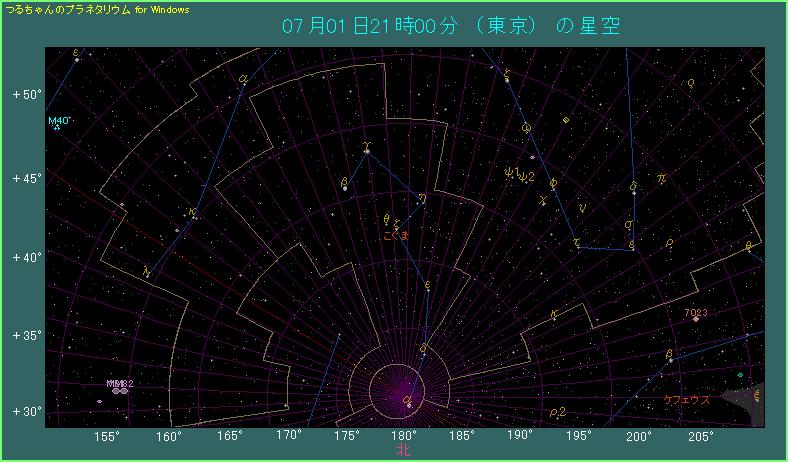Screen dimensions: 788x462
Task: Select Polaris at the grid's pole center
Action: [408, 401]
